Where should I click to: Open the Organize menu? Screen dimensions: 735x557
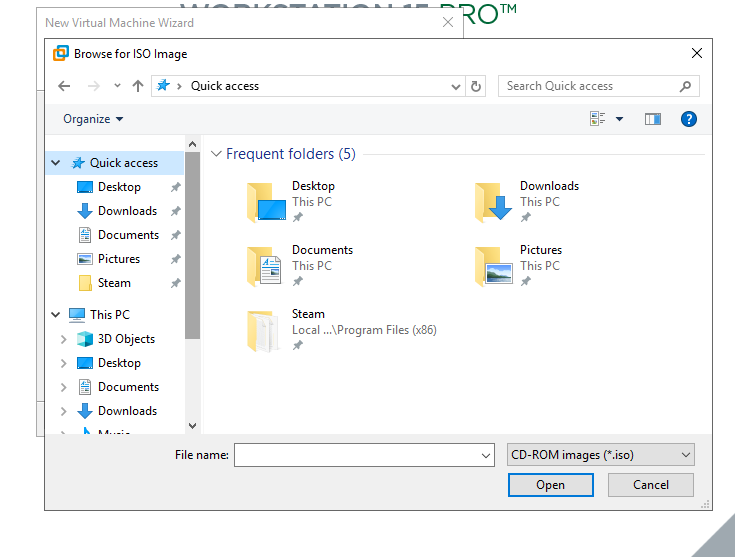(93, 119)
